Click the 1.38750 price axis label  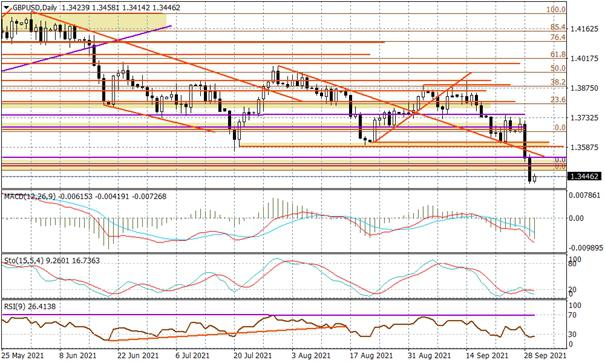click(x=585, y=88)
